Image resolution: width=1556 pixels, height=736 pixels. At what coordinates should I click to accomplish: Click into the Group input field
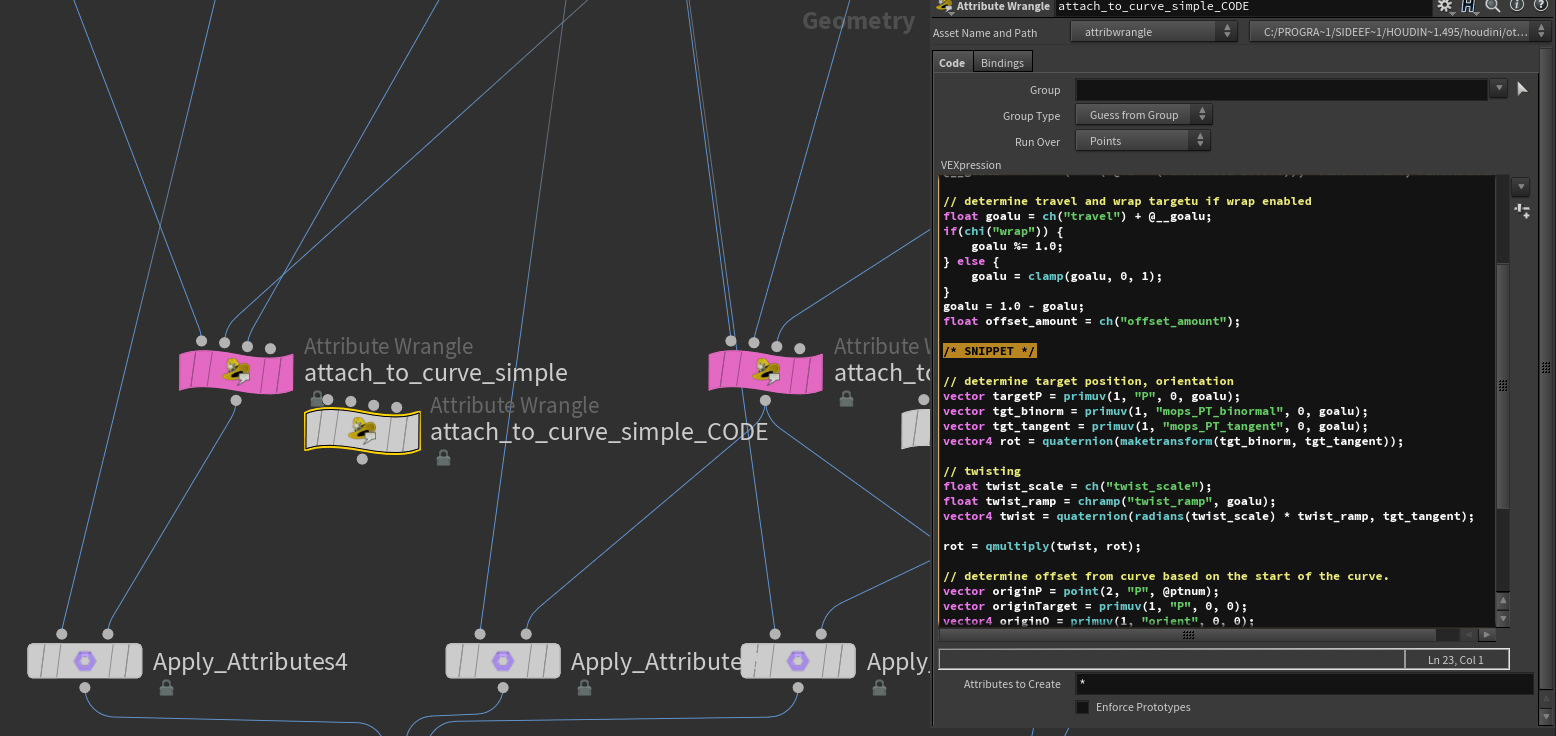pos(1281,89)
